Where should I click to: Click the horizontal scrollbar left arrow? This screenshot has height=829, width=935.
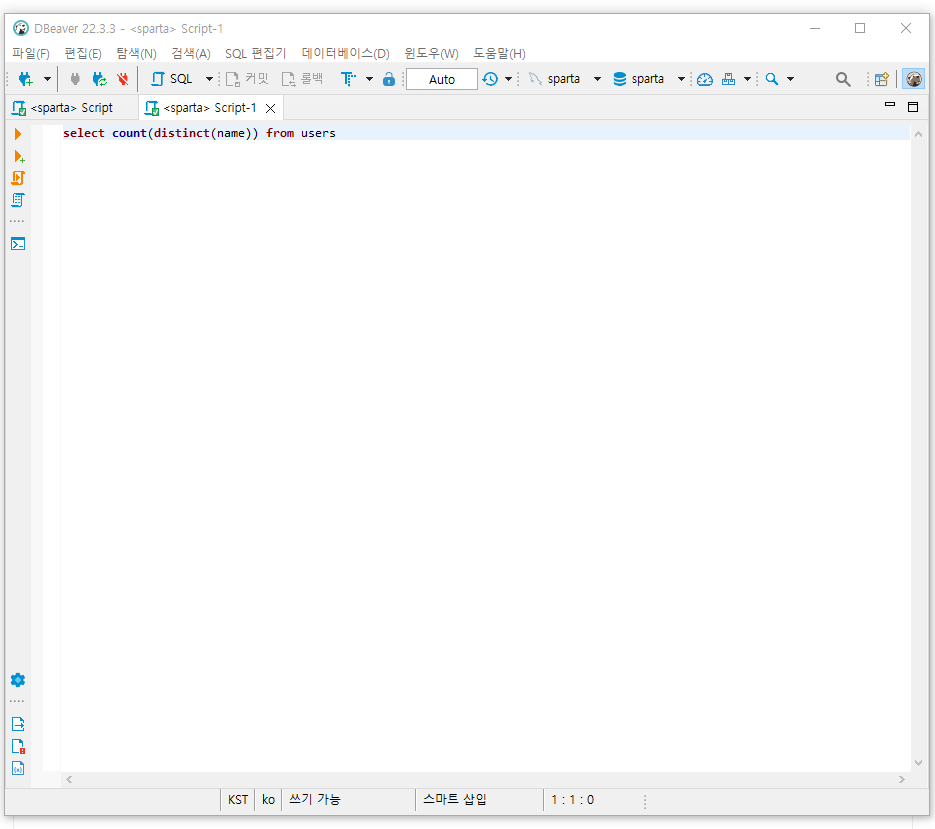point(69,779)
